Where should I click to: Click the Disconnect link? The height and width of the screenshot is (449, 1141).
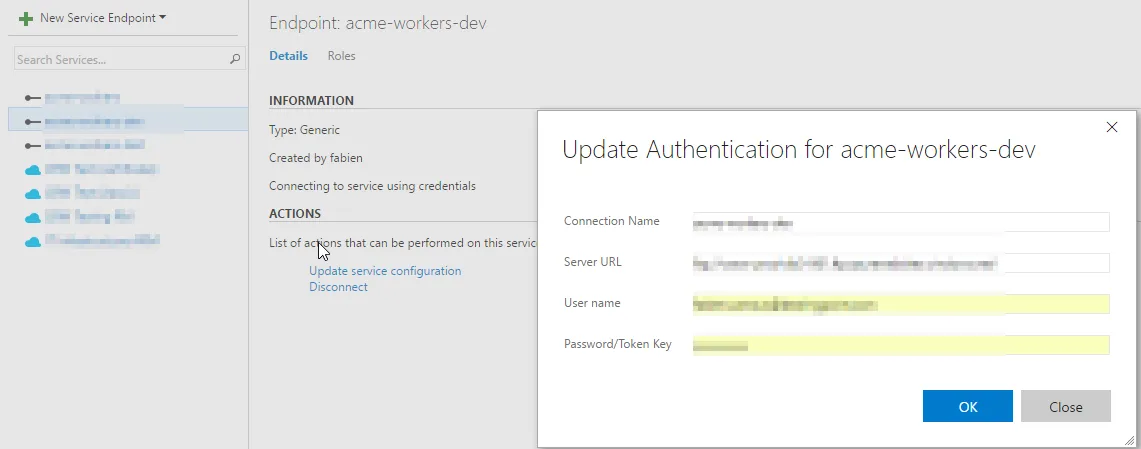point(338,287)
